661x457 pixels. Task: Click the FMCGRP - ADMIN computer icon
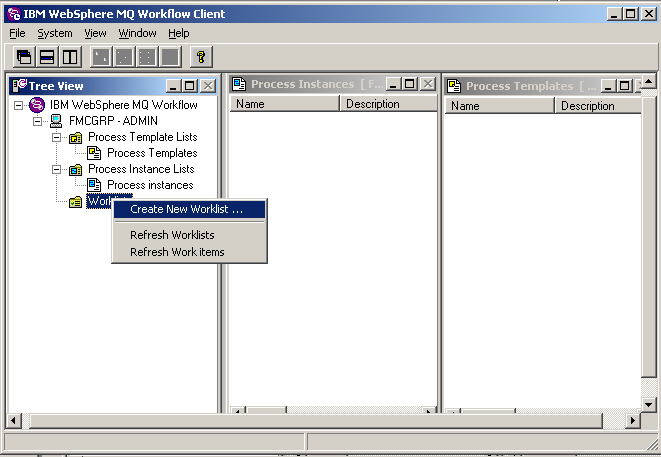[56, 121]
